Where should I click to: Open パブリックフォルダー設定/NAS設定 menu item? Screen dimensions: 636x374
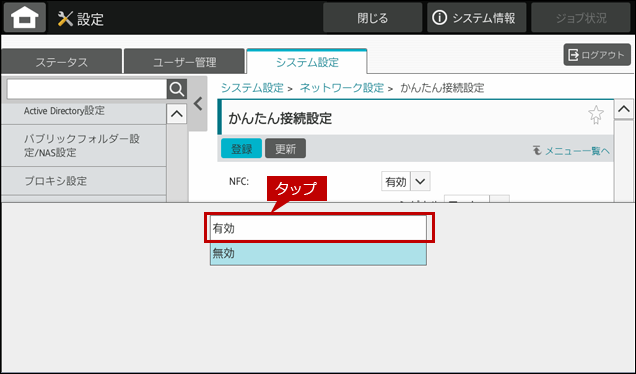[x=84, y=146]
